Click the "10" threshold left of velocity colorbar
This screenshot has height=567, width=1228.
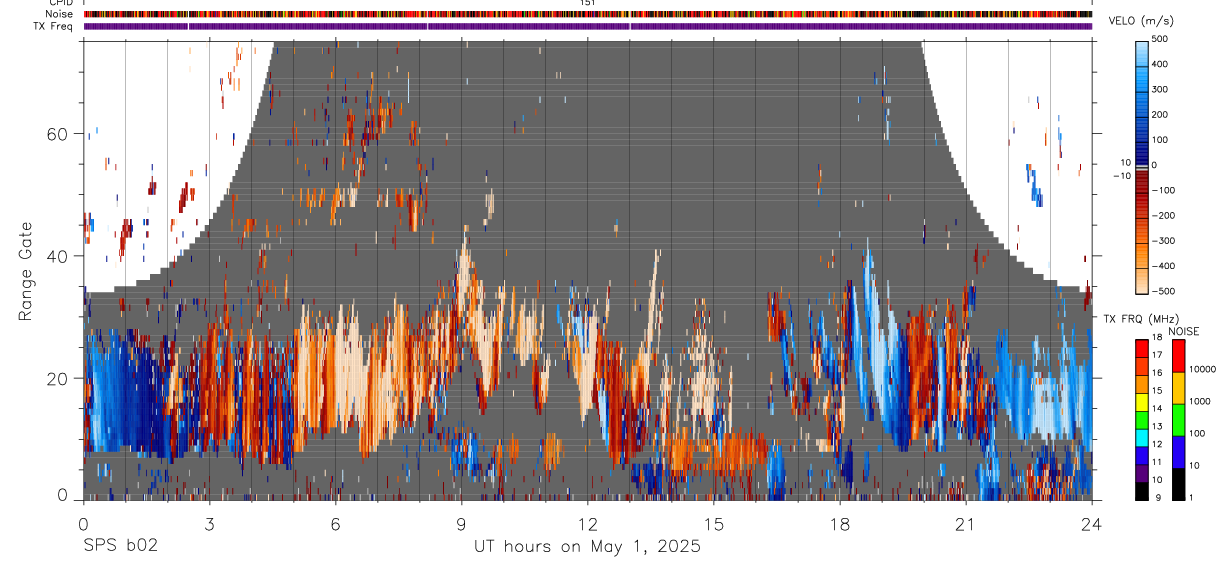click(1124, 162)
